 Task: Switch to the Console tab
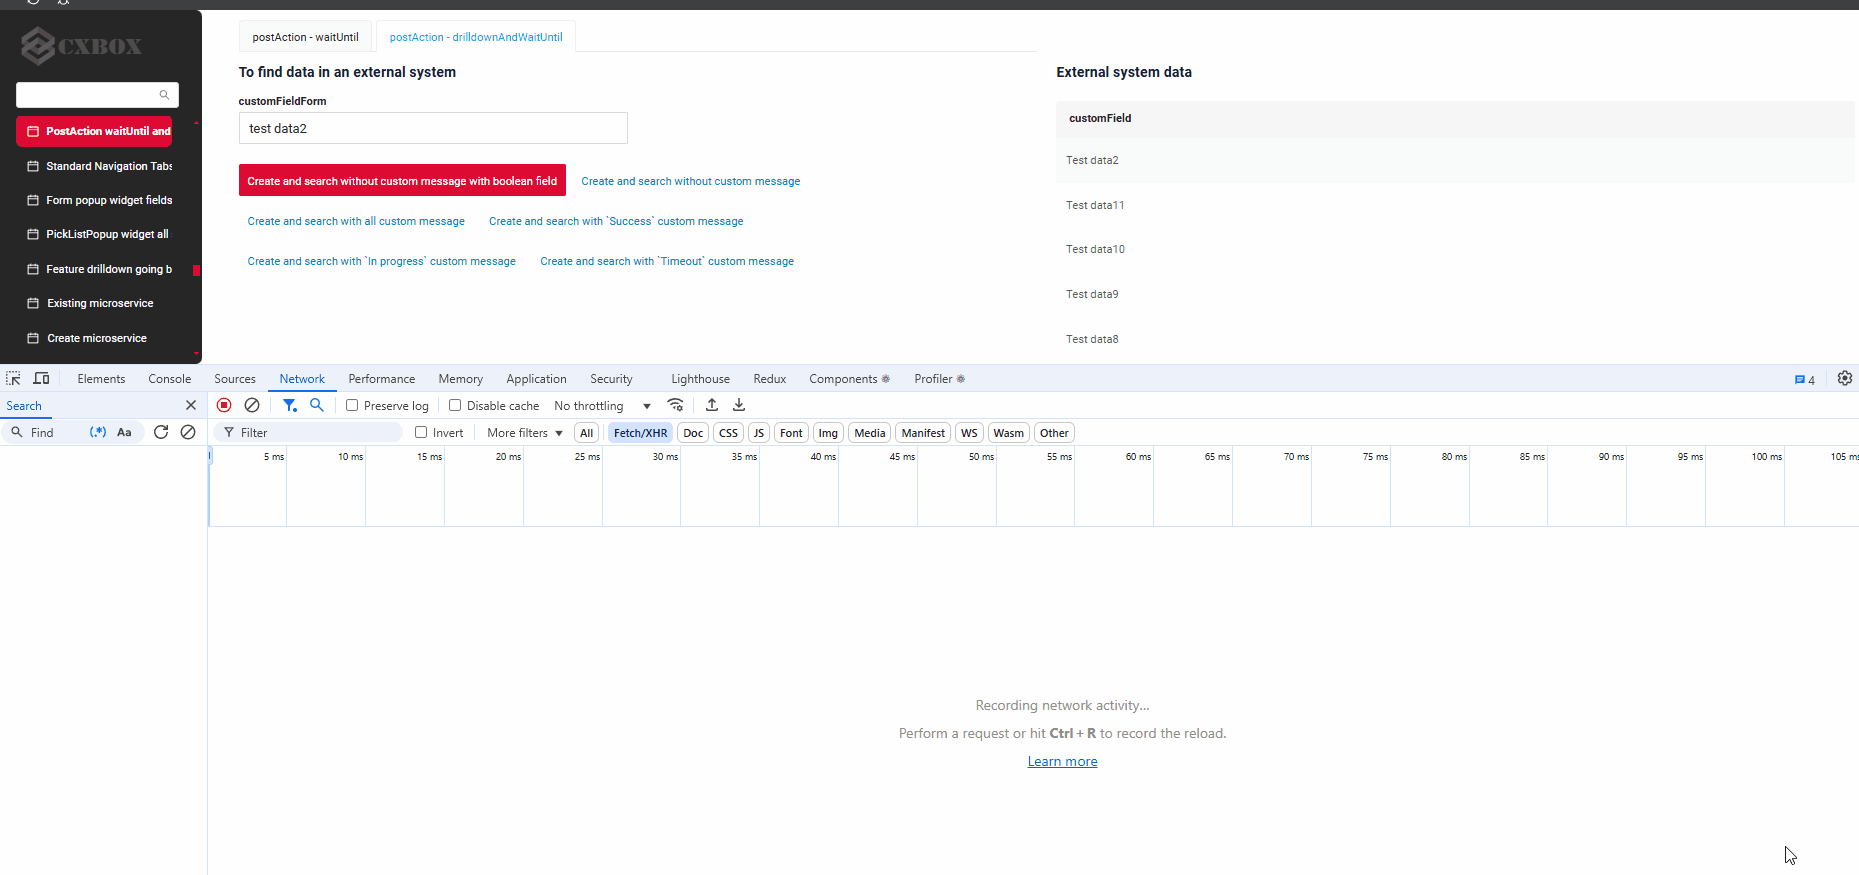[170, 379]
